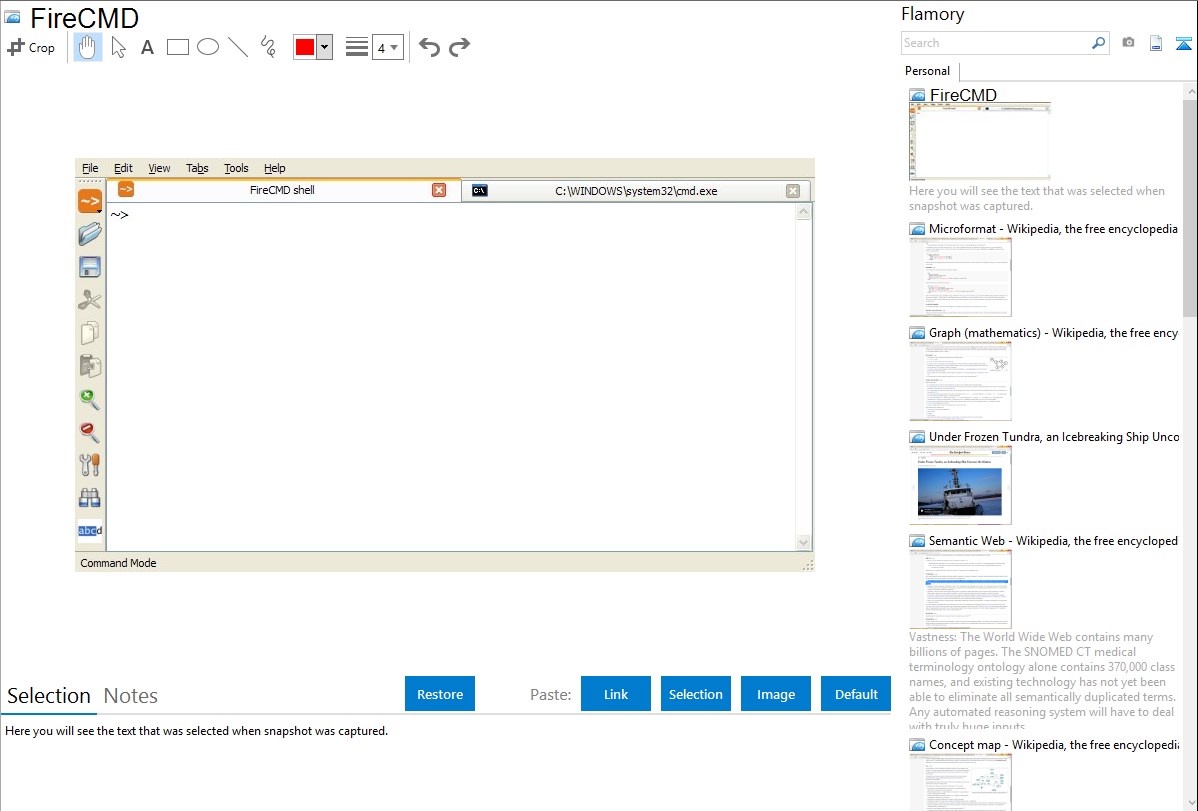Click the abcd text highlight icon
The width and height of the screenshot is (1198, 811).
(x=90, y=530)
